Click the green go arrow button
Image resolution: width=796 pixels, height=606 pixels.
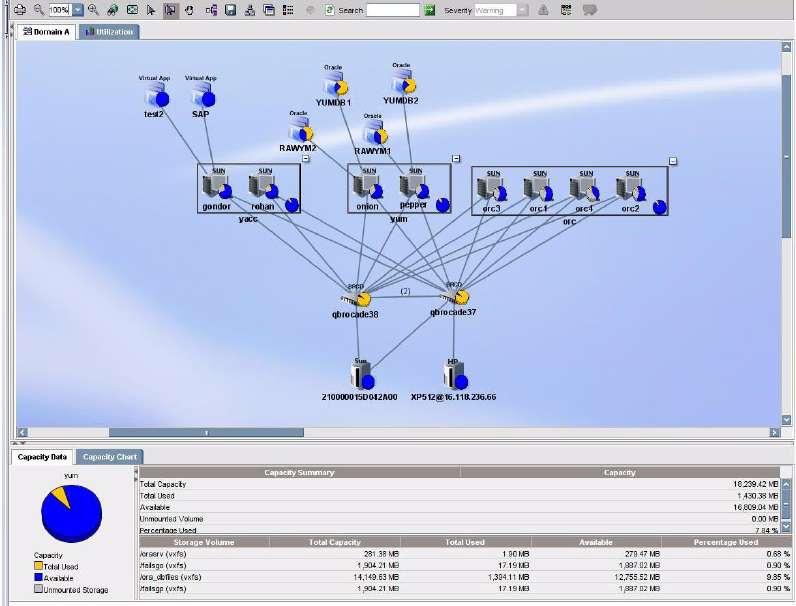click(x=430, y=10)
